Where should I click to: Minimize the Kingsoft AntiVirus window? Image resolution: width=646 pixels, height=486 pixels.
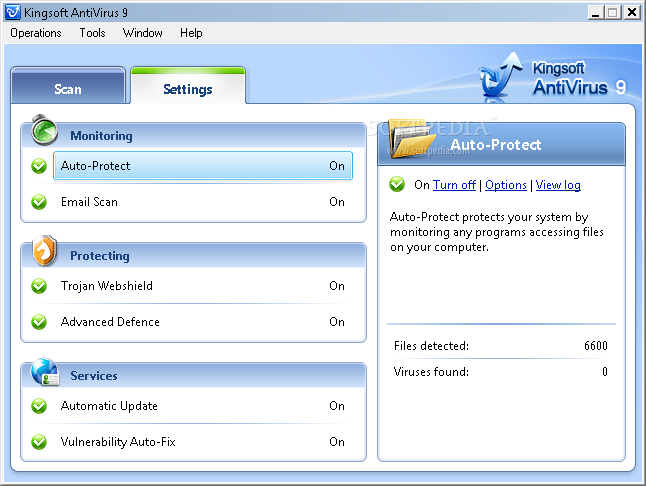click(x=595, y=12)
